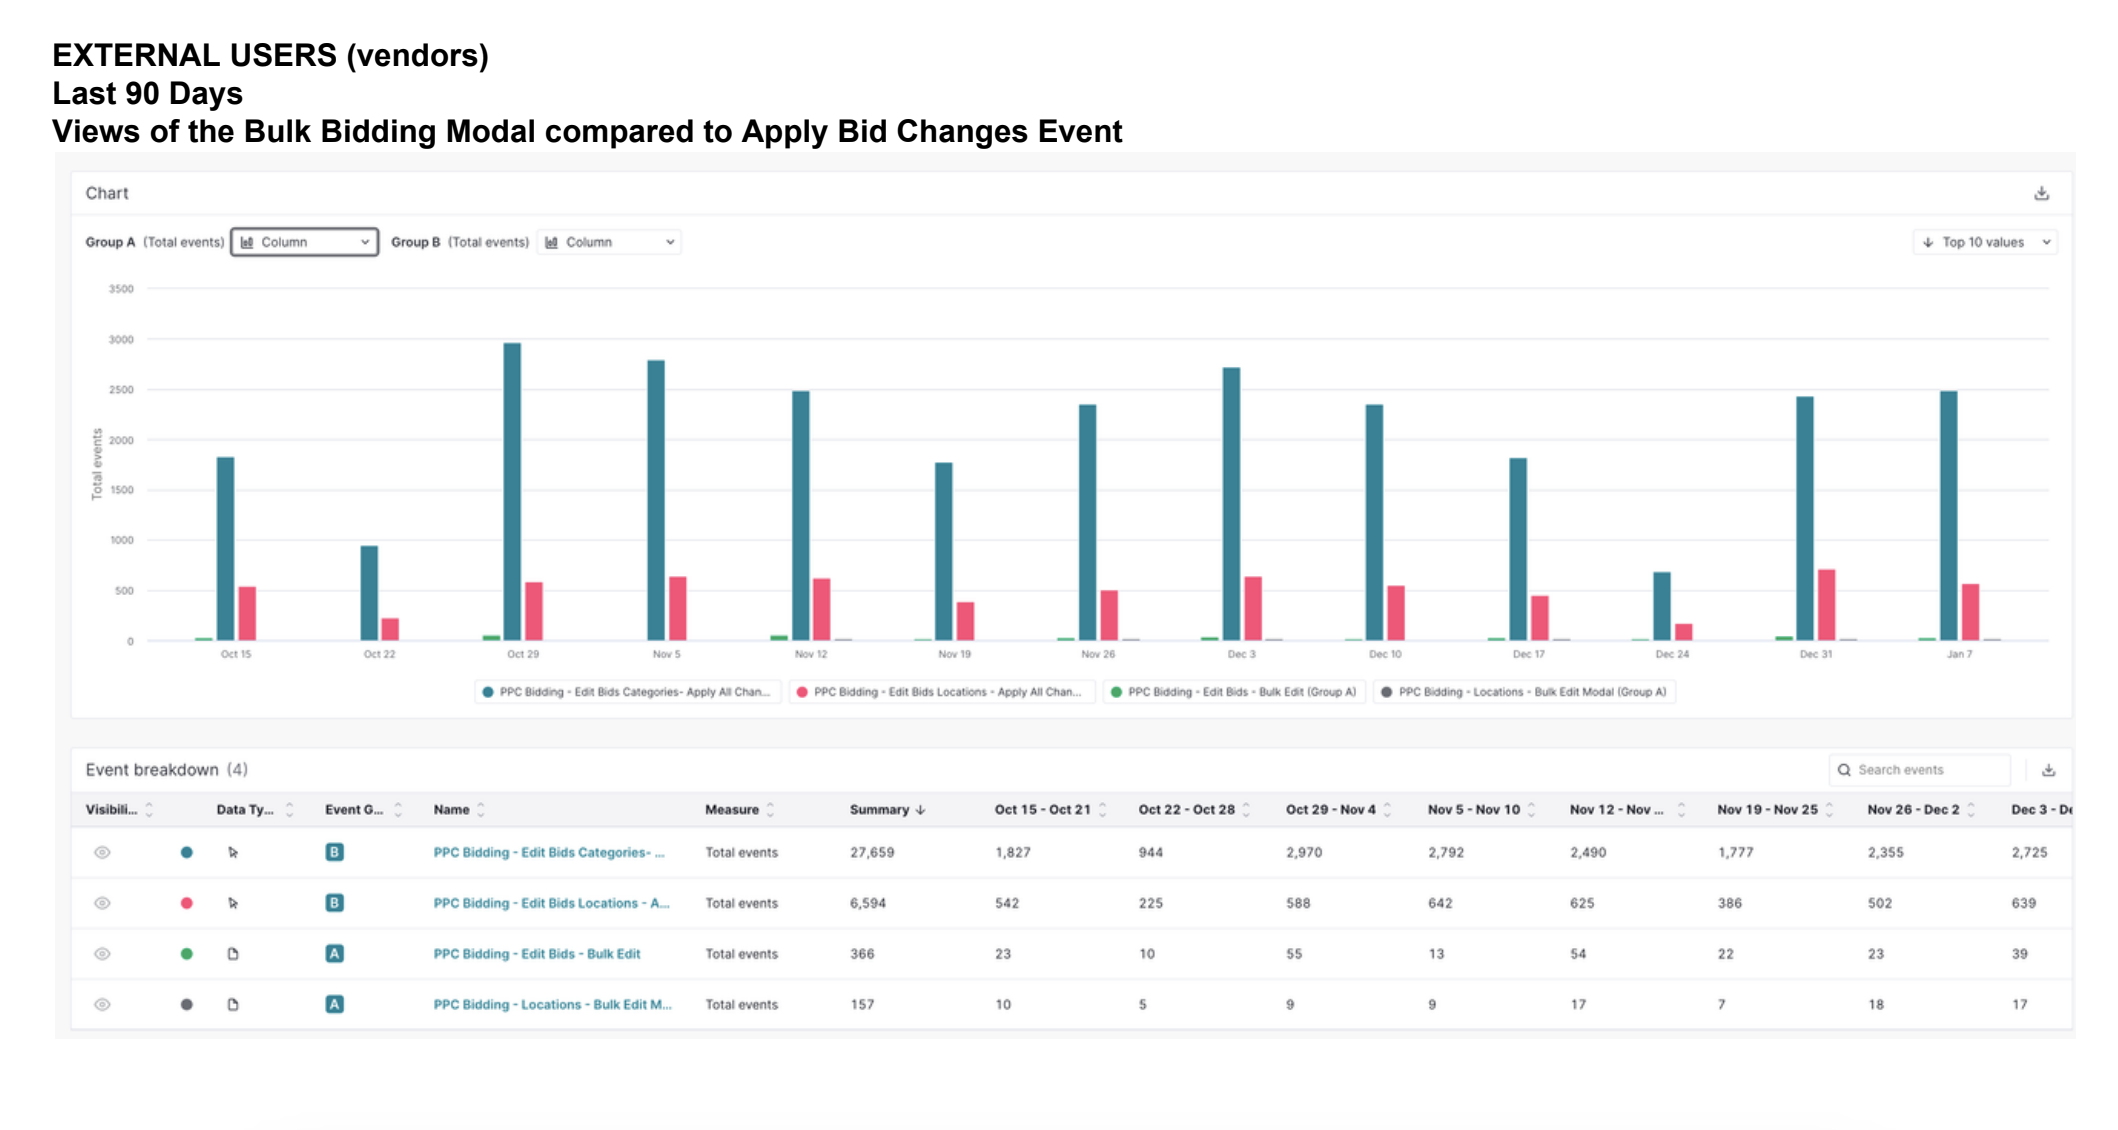Open PPC Bidding - Edit Bids Categories link
Viewport: 2118px width, 1130px height.
click(x=548, y=852)
